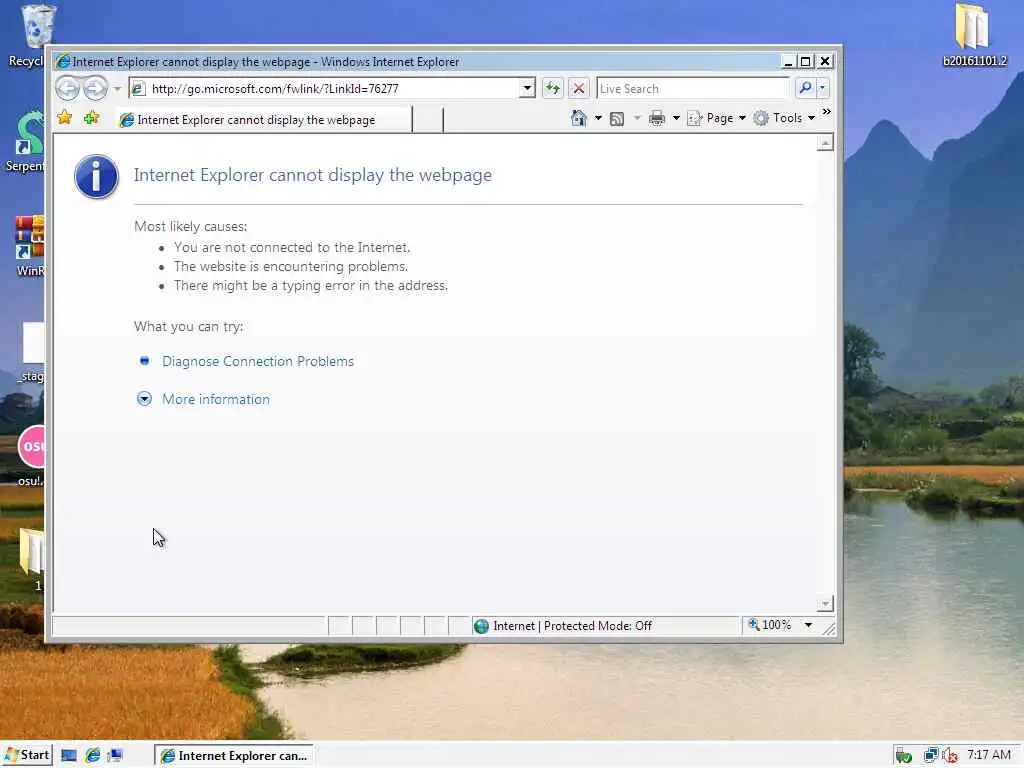This screenshot has width=1024, height=768.
Task: Launch Internet Explorer from quick launch
Action: coord(93,756)
